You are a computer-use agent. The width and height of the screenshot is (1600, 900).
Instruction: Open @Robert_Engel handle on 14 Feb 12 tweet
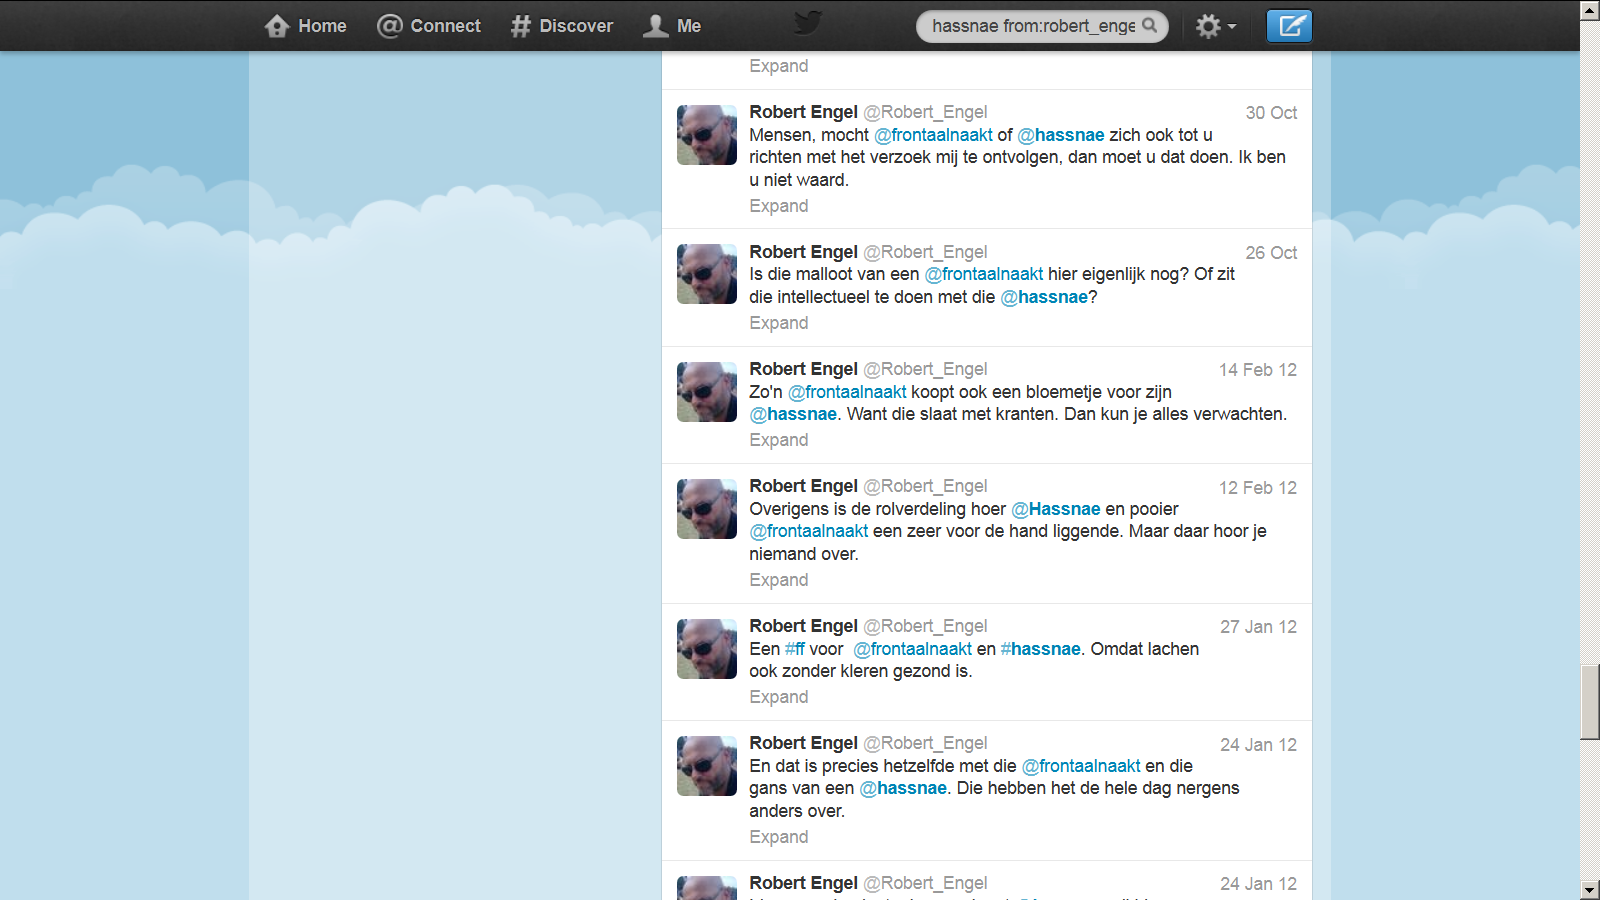coord(925,369)
